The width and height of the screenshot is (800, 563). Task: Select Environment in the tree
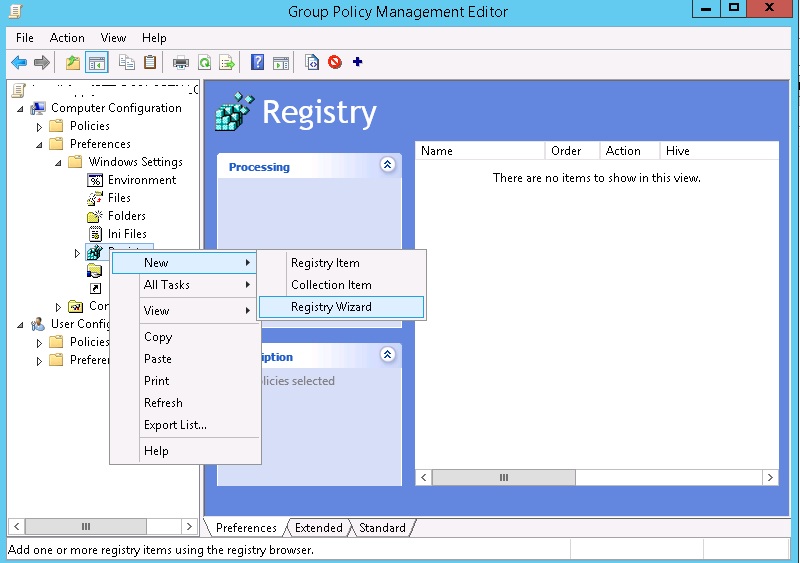coord(142,180)
